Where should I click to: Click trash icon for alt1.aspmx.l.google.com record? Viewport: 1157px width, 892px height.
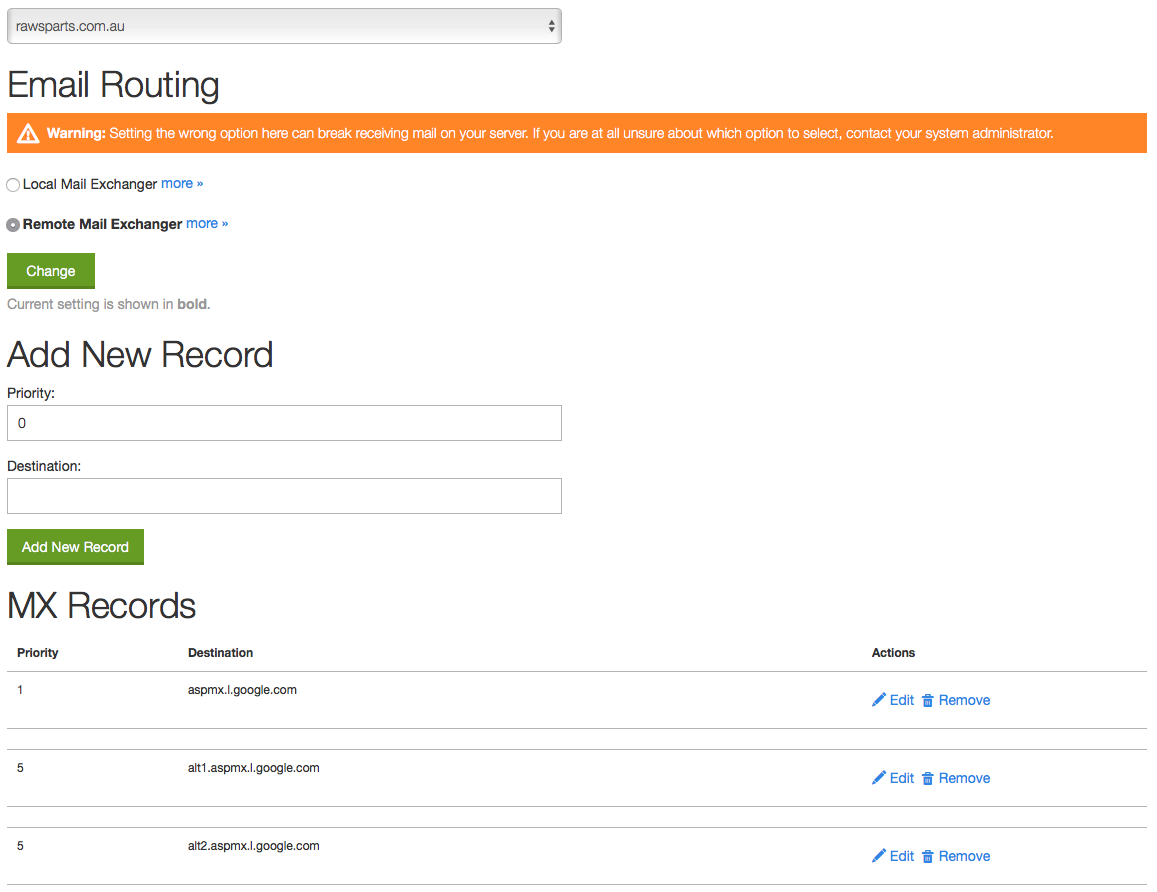[928, 778]
